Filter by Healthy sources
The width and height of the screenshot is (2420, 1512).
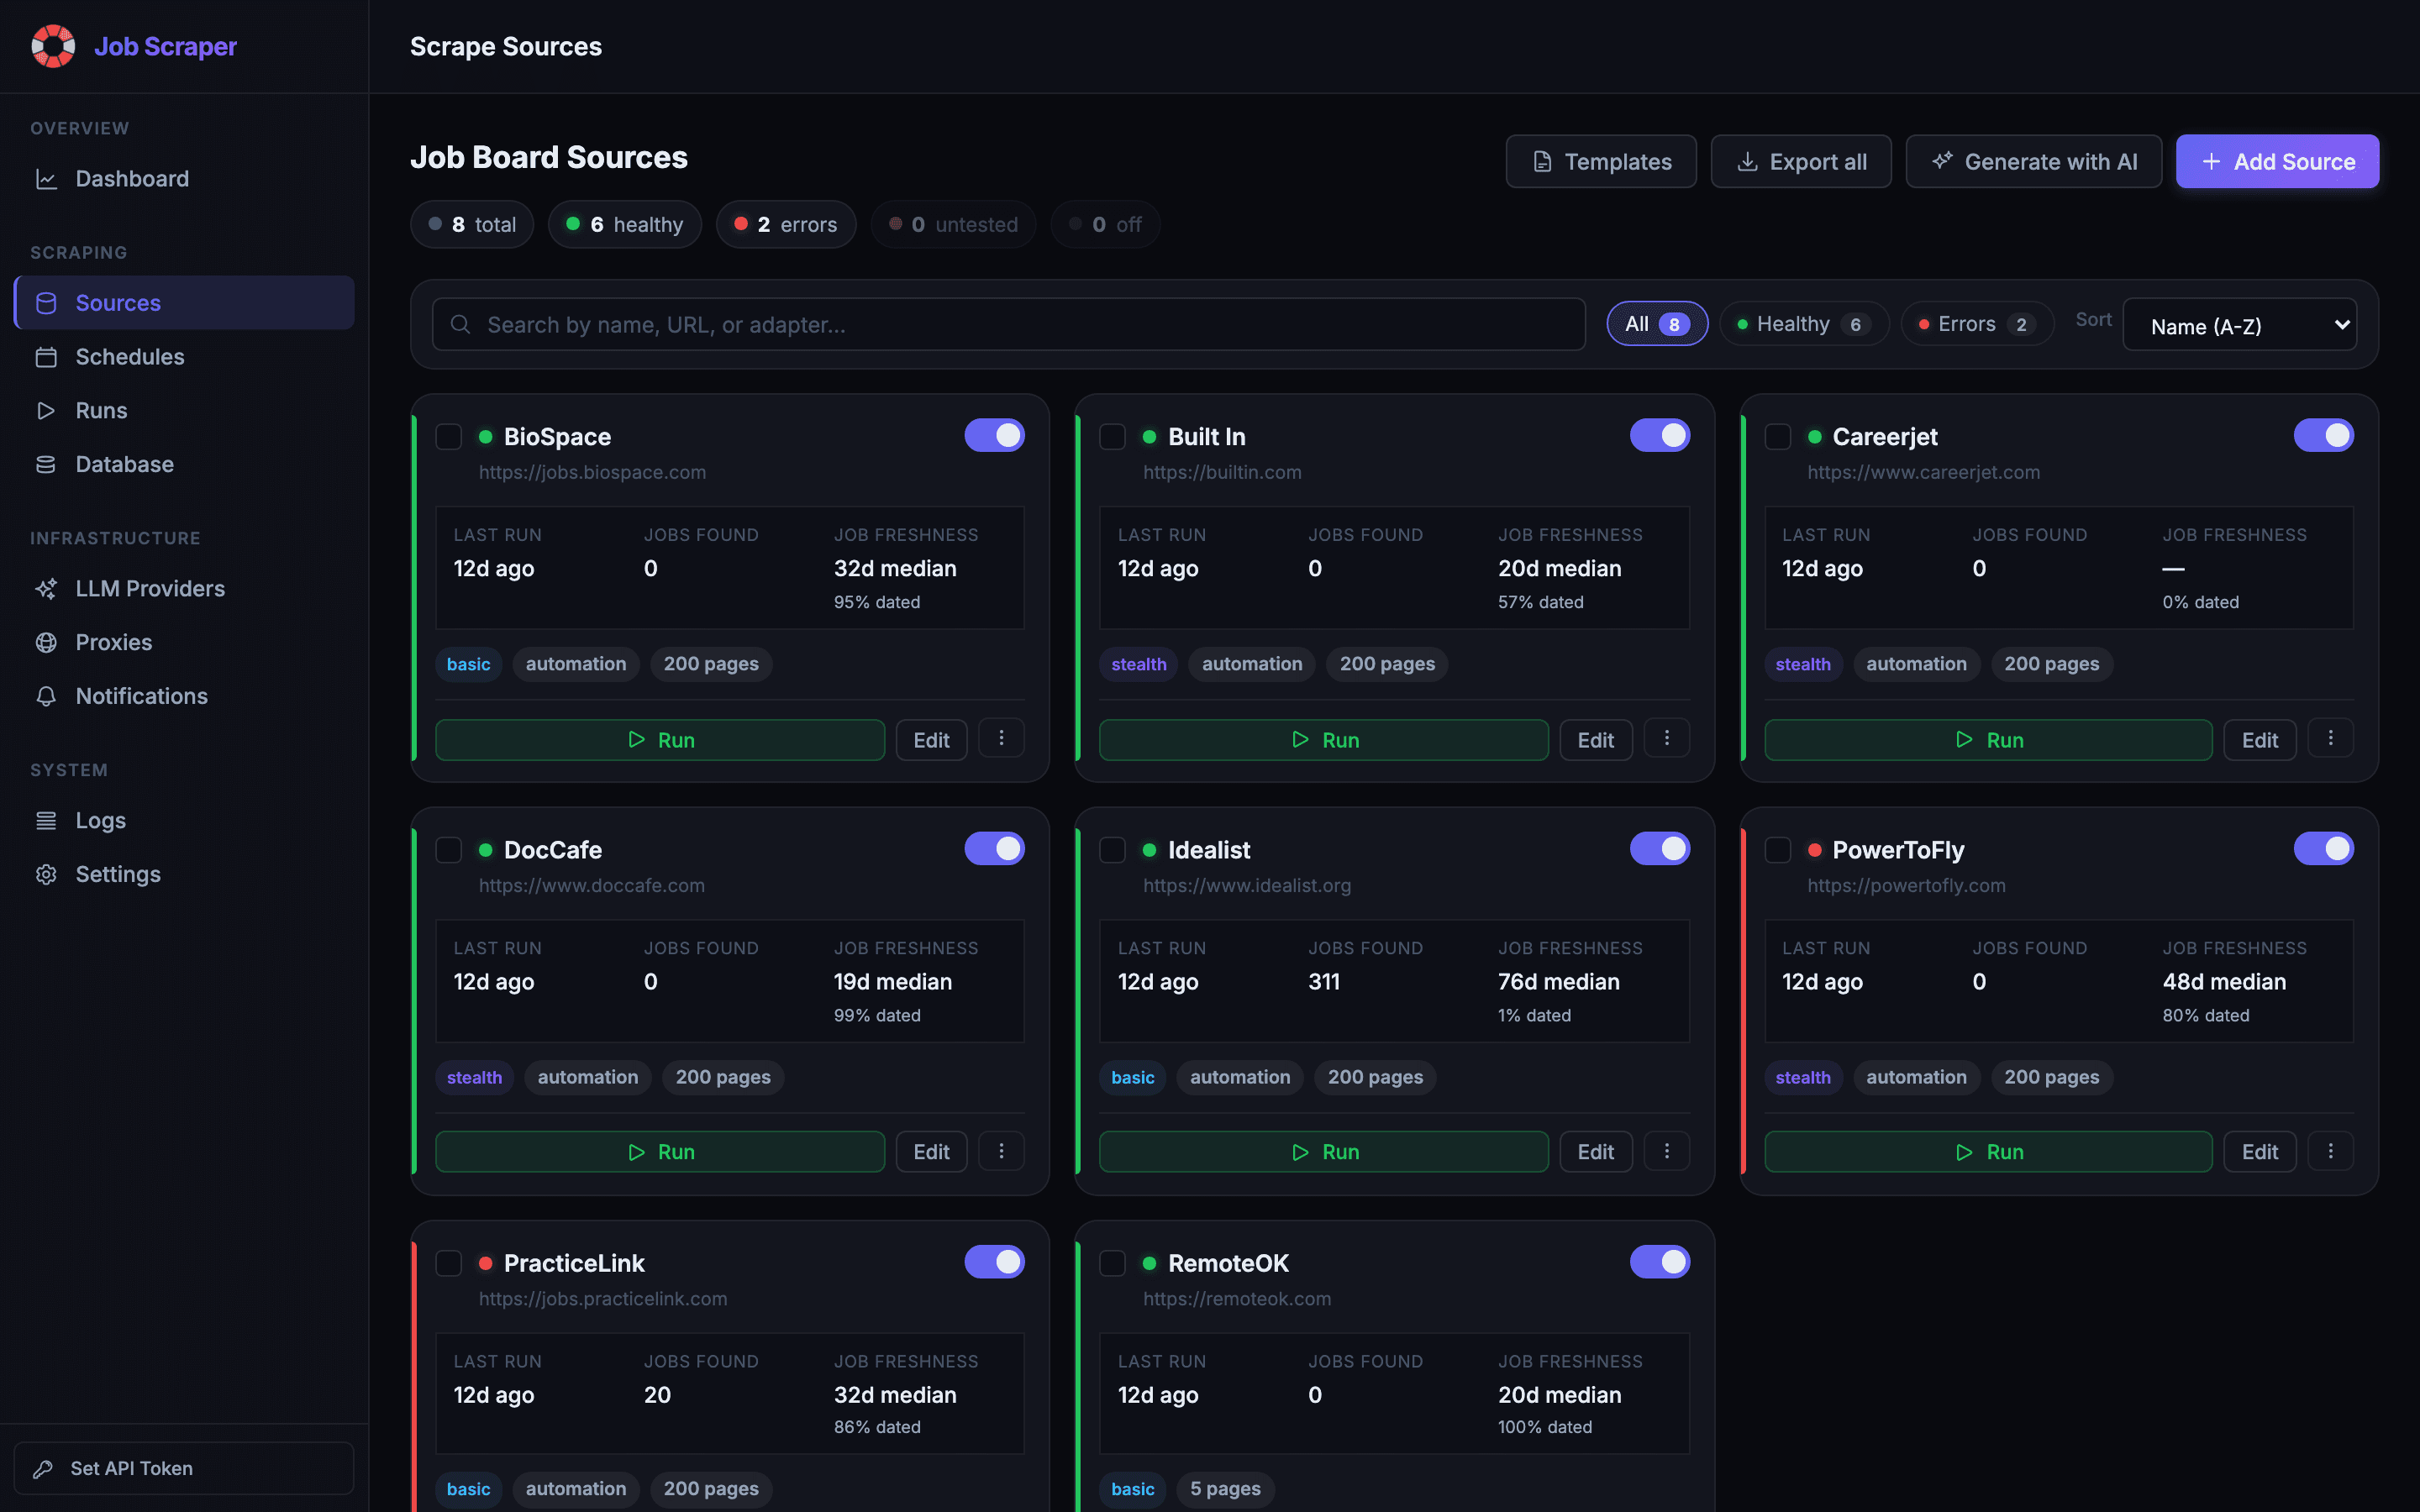1804,324
